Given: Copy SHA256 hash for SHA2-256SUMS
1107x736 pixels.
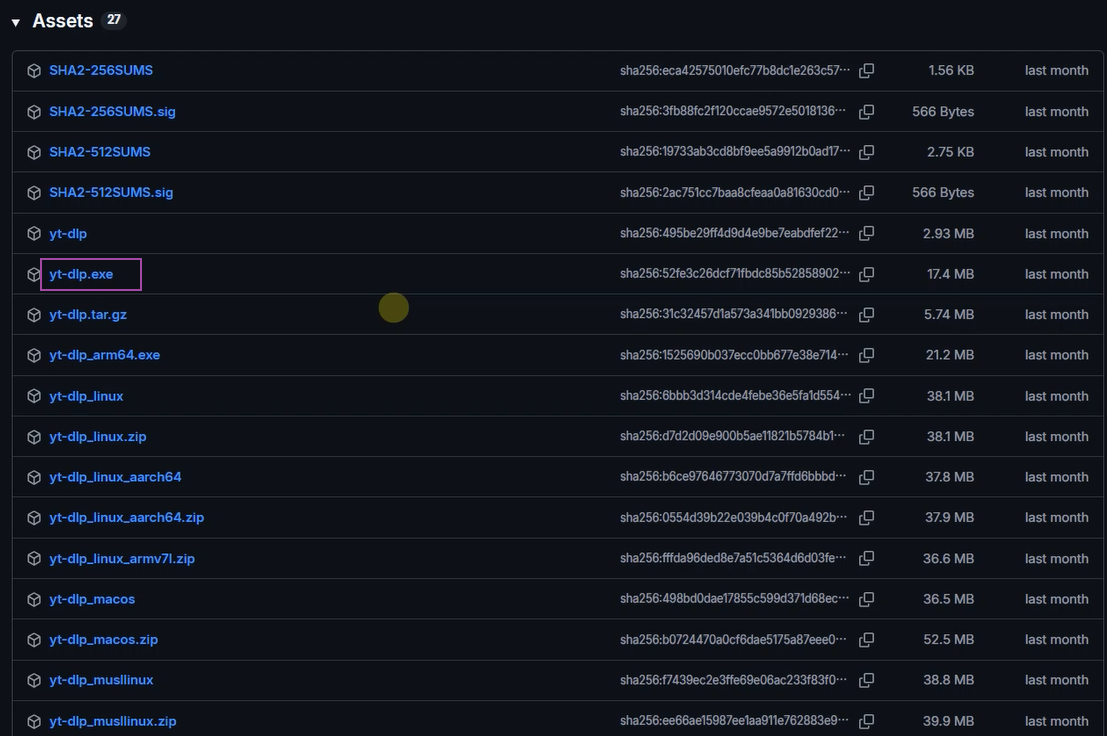Looking at the screenshot, I should (866, 71).
